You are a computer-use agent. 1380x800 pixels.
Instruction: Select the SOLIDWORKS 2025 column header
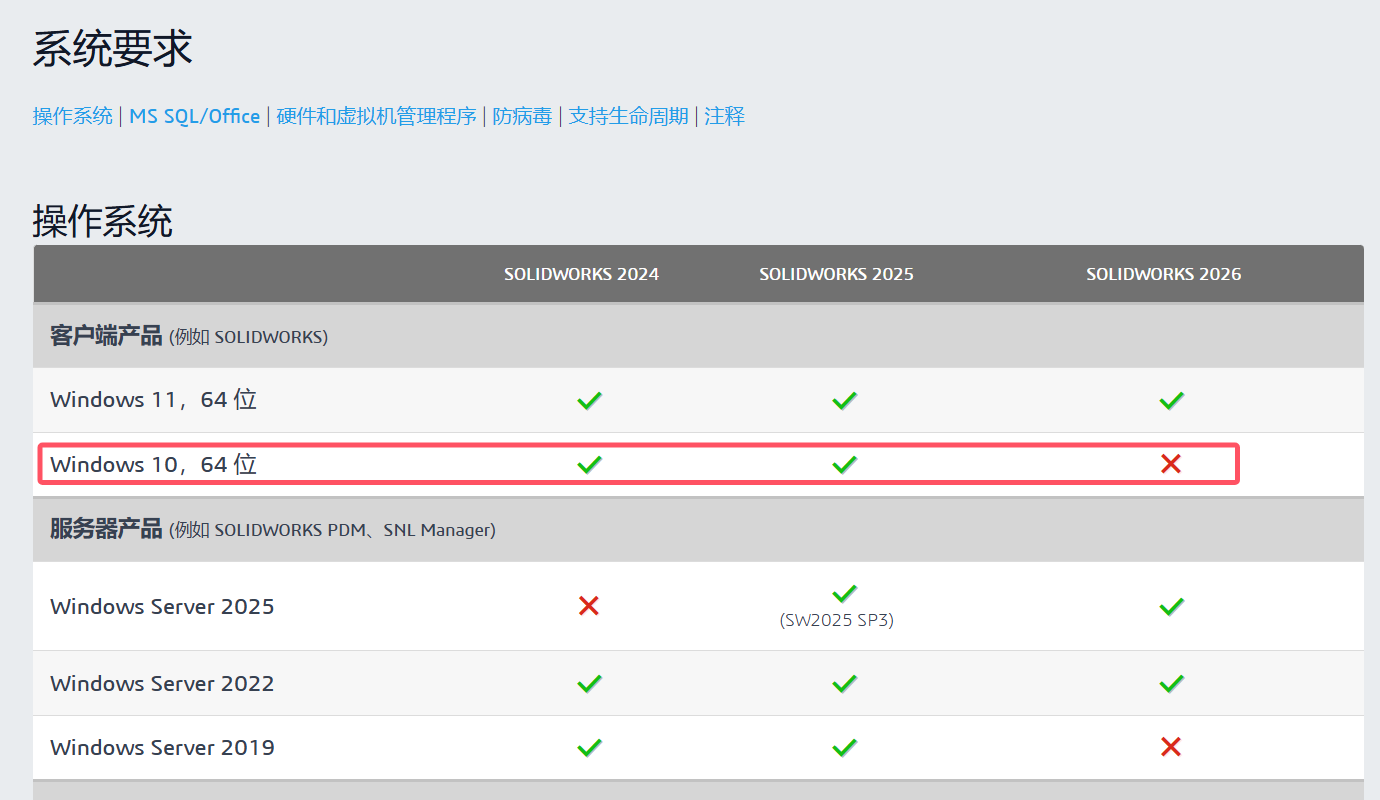[836, 274]
